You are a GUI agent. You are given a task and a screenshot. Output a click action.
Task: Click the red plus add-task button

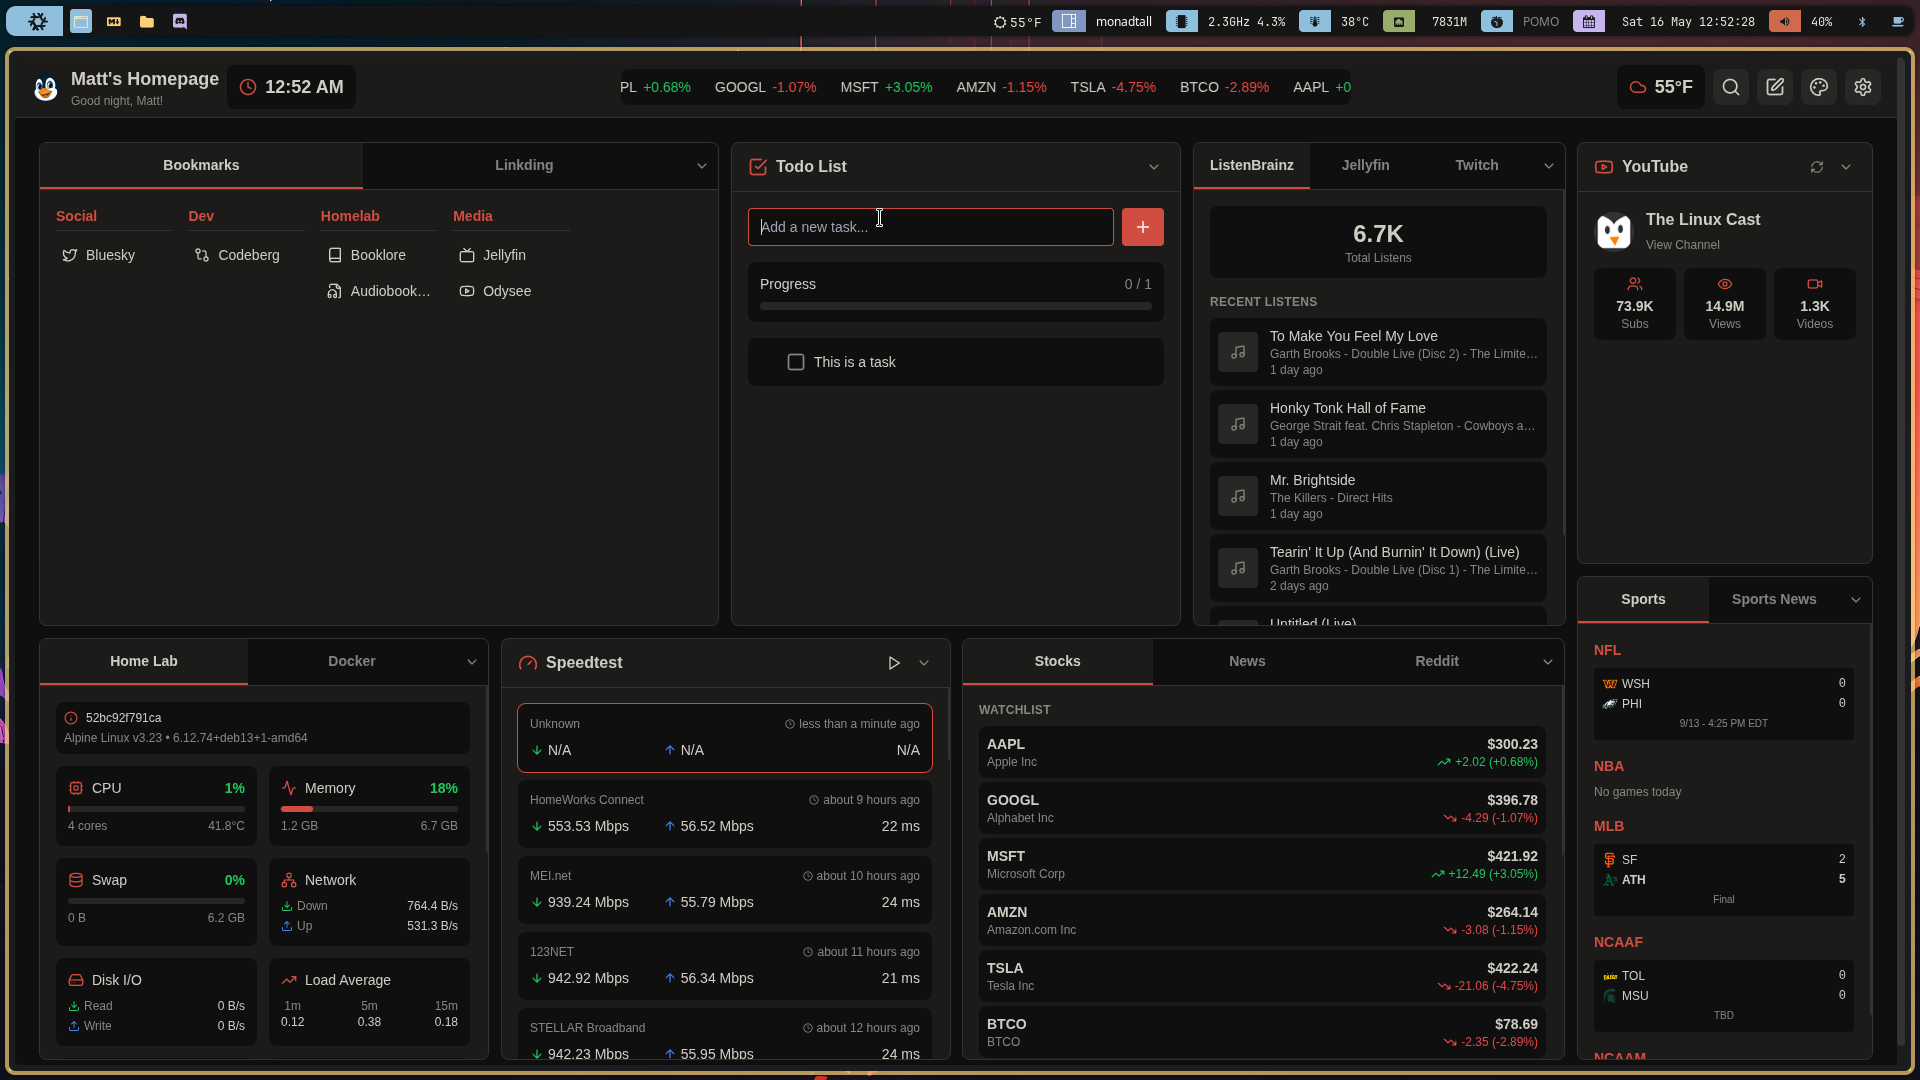tap(1143, 227)
